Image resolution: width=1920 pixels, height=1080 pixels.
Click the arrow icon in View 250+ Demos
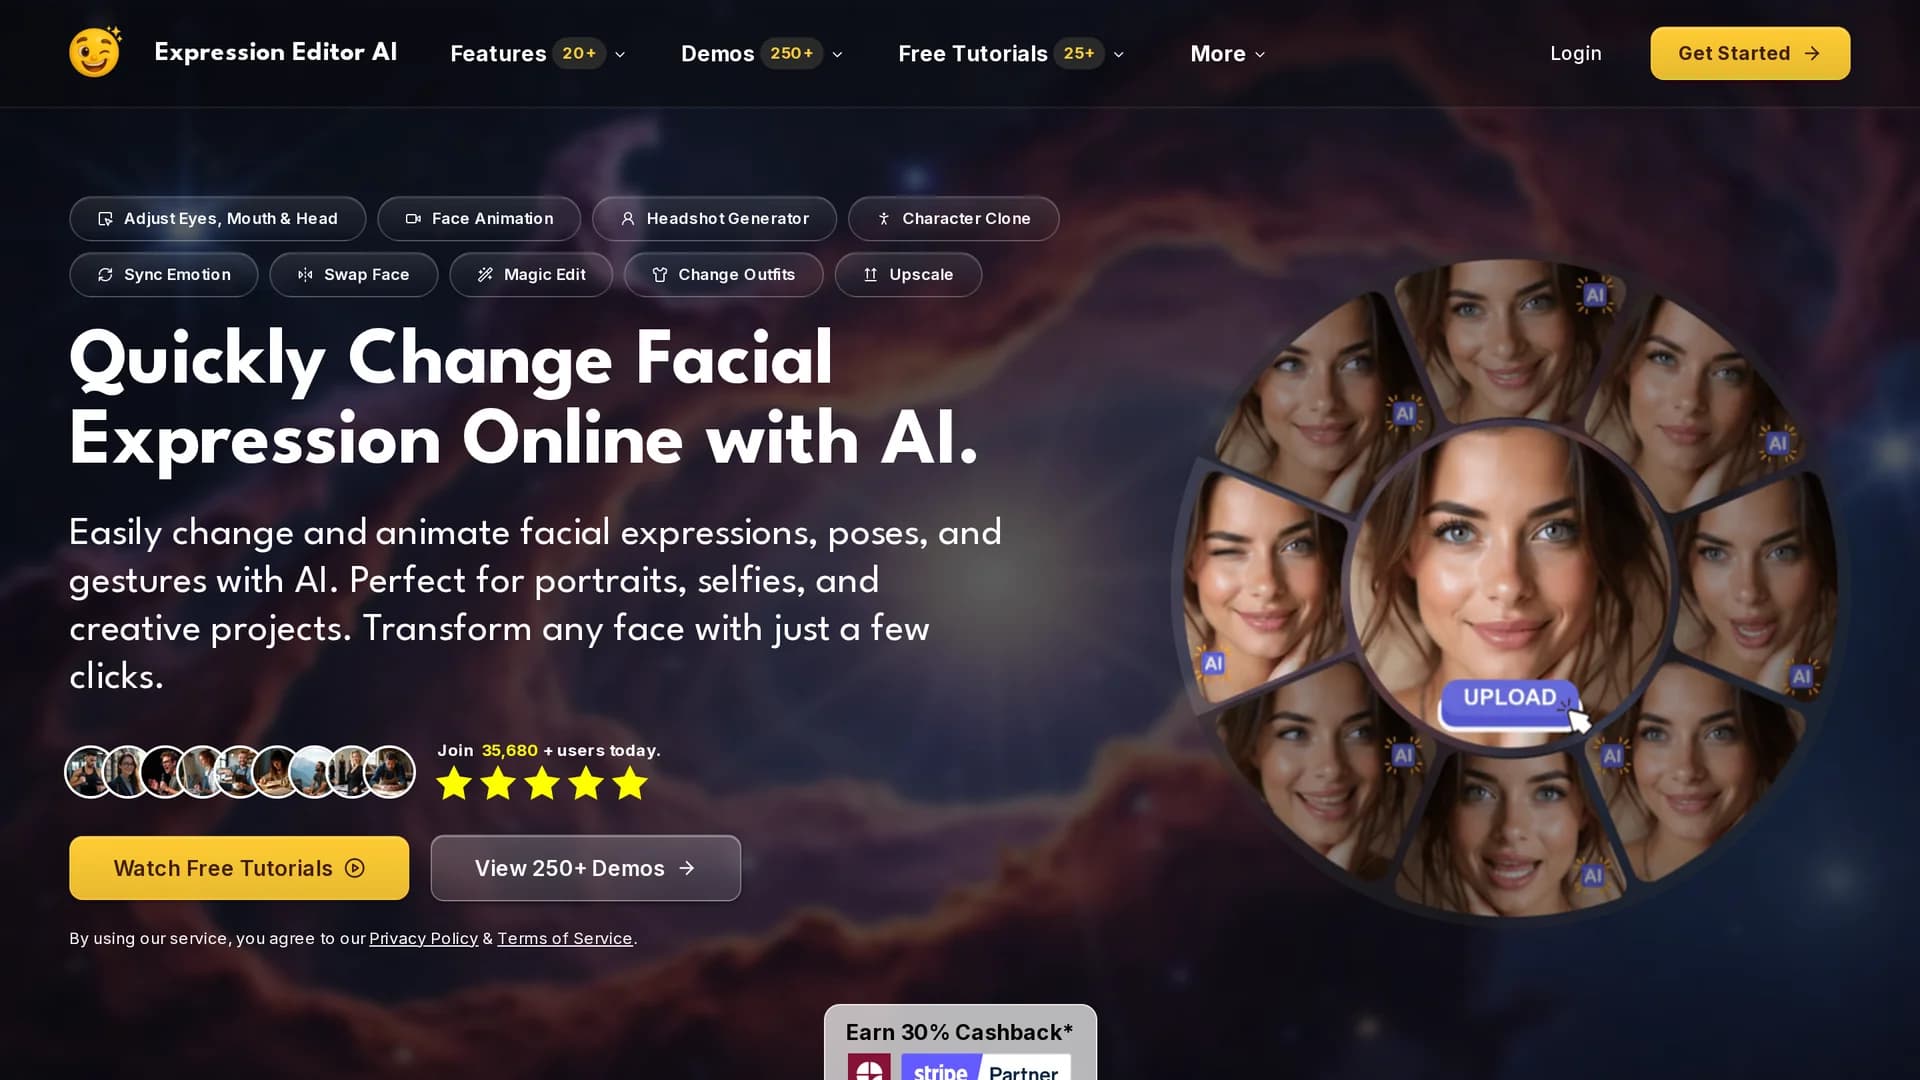coord(687,868)
